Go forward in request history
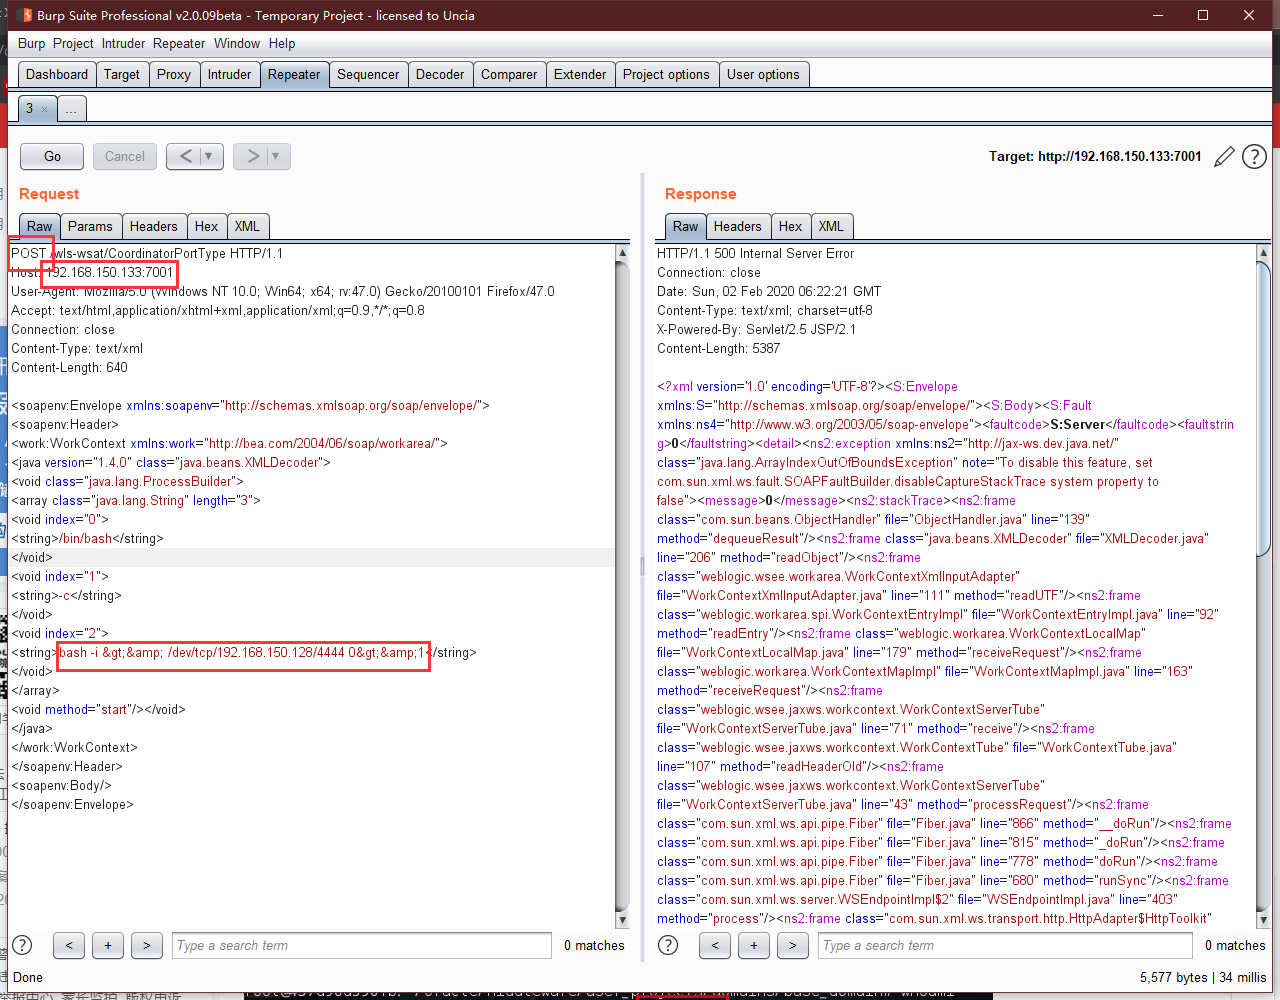 (x=253, y=156)
